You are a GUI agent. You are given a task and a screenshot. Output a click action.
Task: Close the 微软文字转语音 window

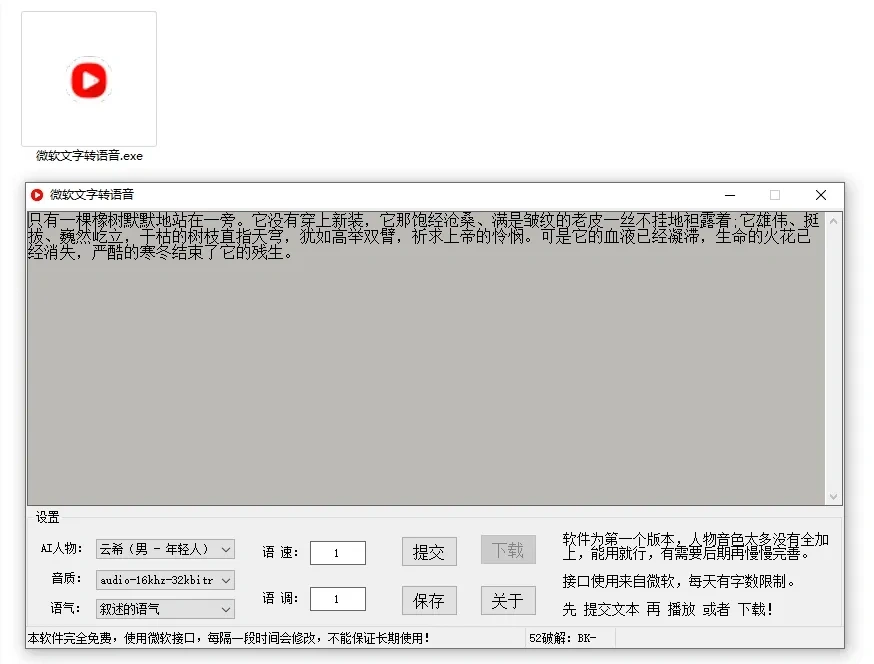tap(820, 195)
